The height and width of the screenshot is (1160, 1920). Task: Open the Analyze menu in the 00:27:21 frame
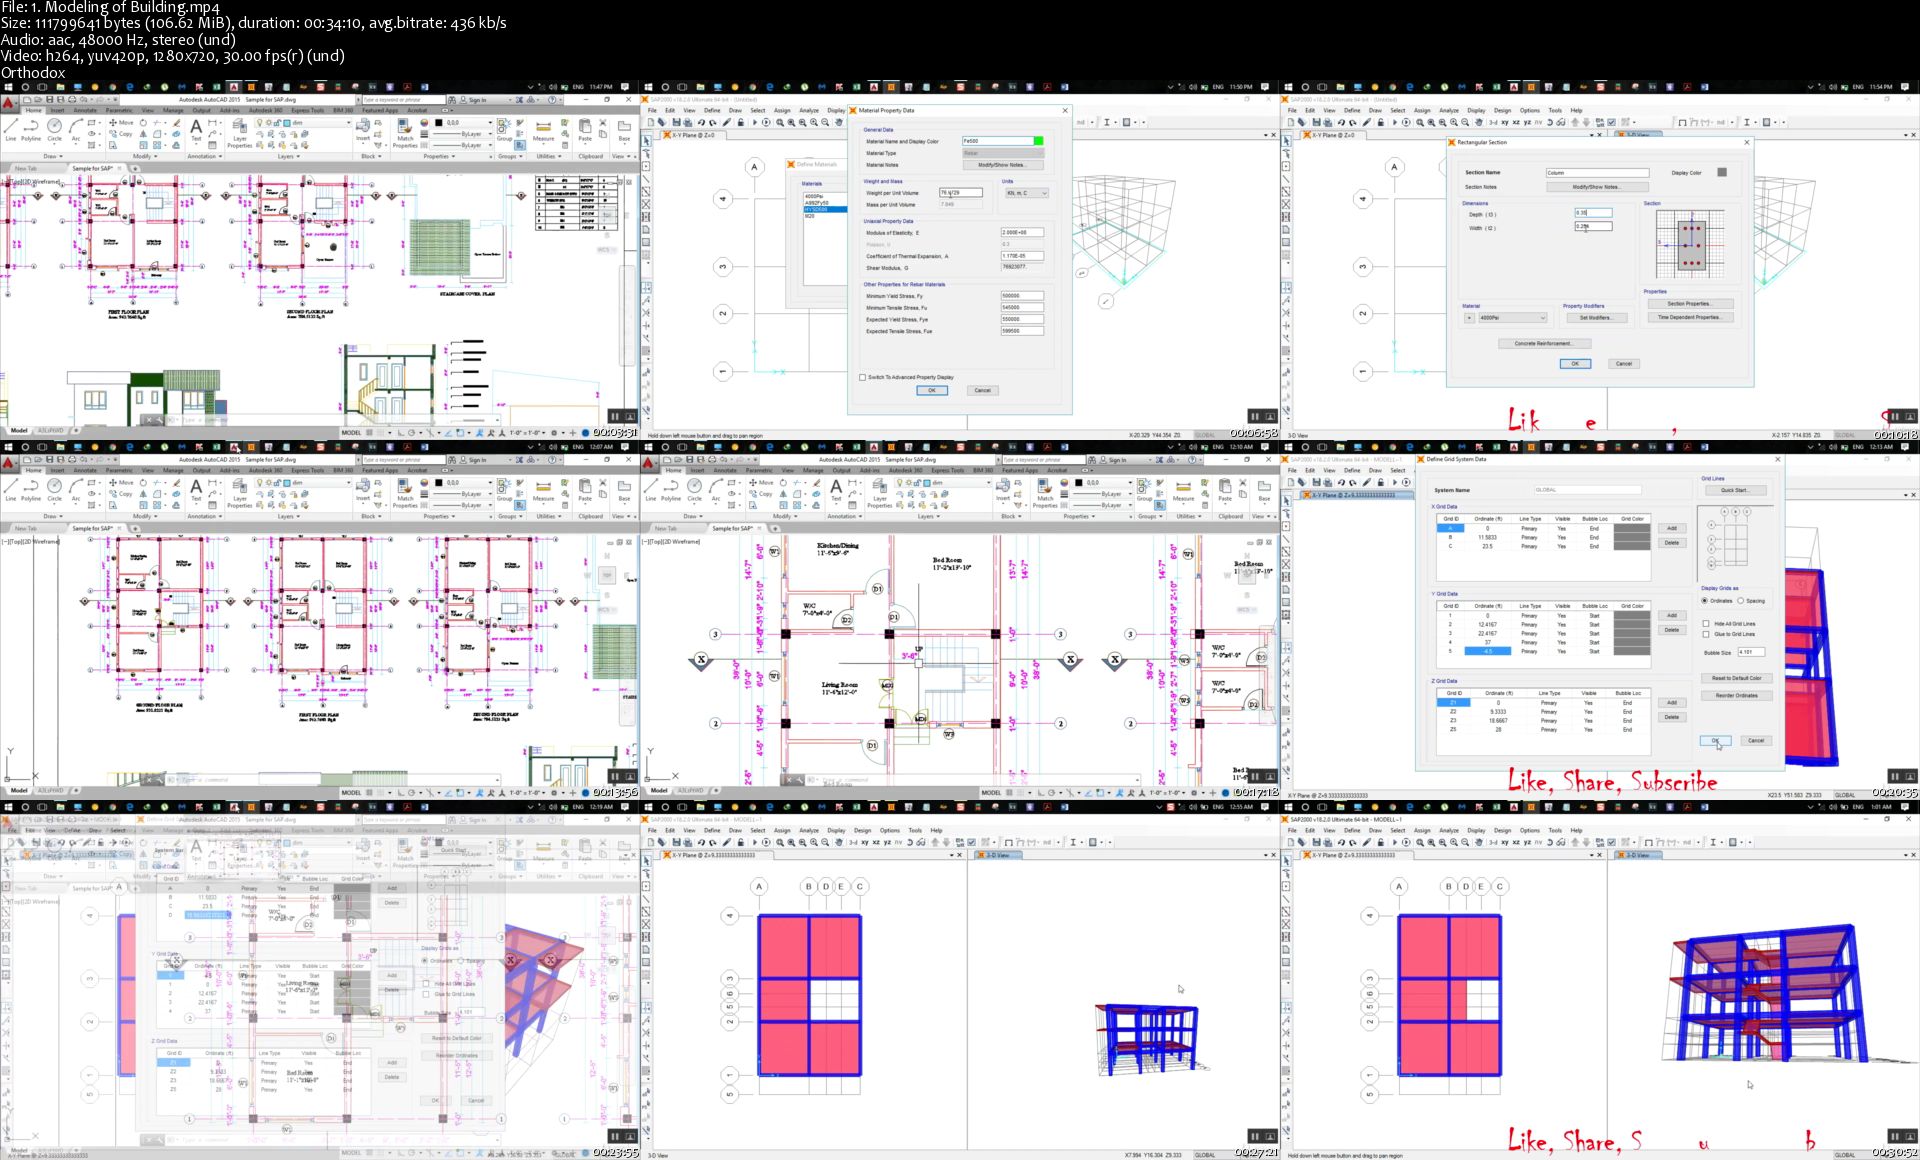point(809,830)
